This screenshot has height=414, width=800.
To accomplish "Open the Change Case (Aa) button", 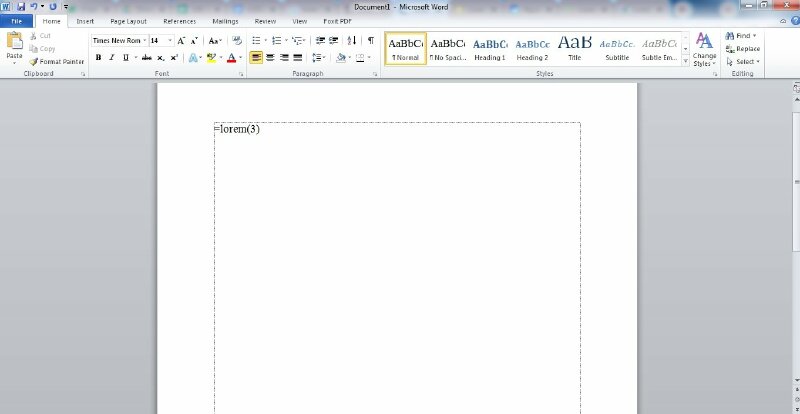I will [x=215, y=41].
